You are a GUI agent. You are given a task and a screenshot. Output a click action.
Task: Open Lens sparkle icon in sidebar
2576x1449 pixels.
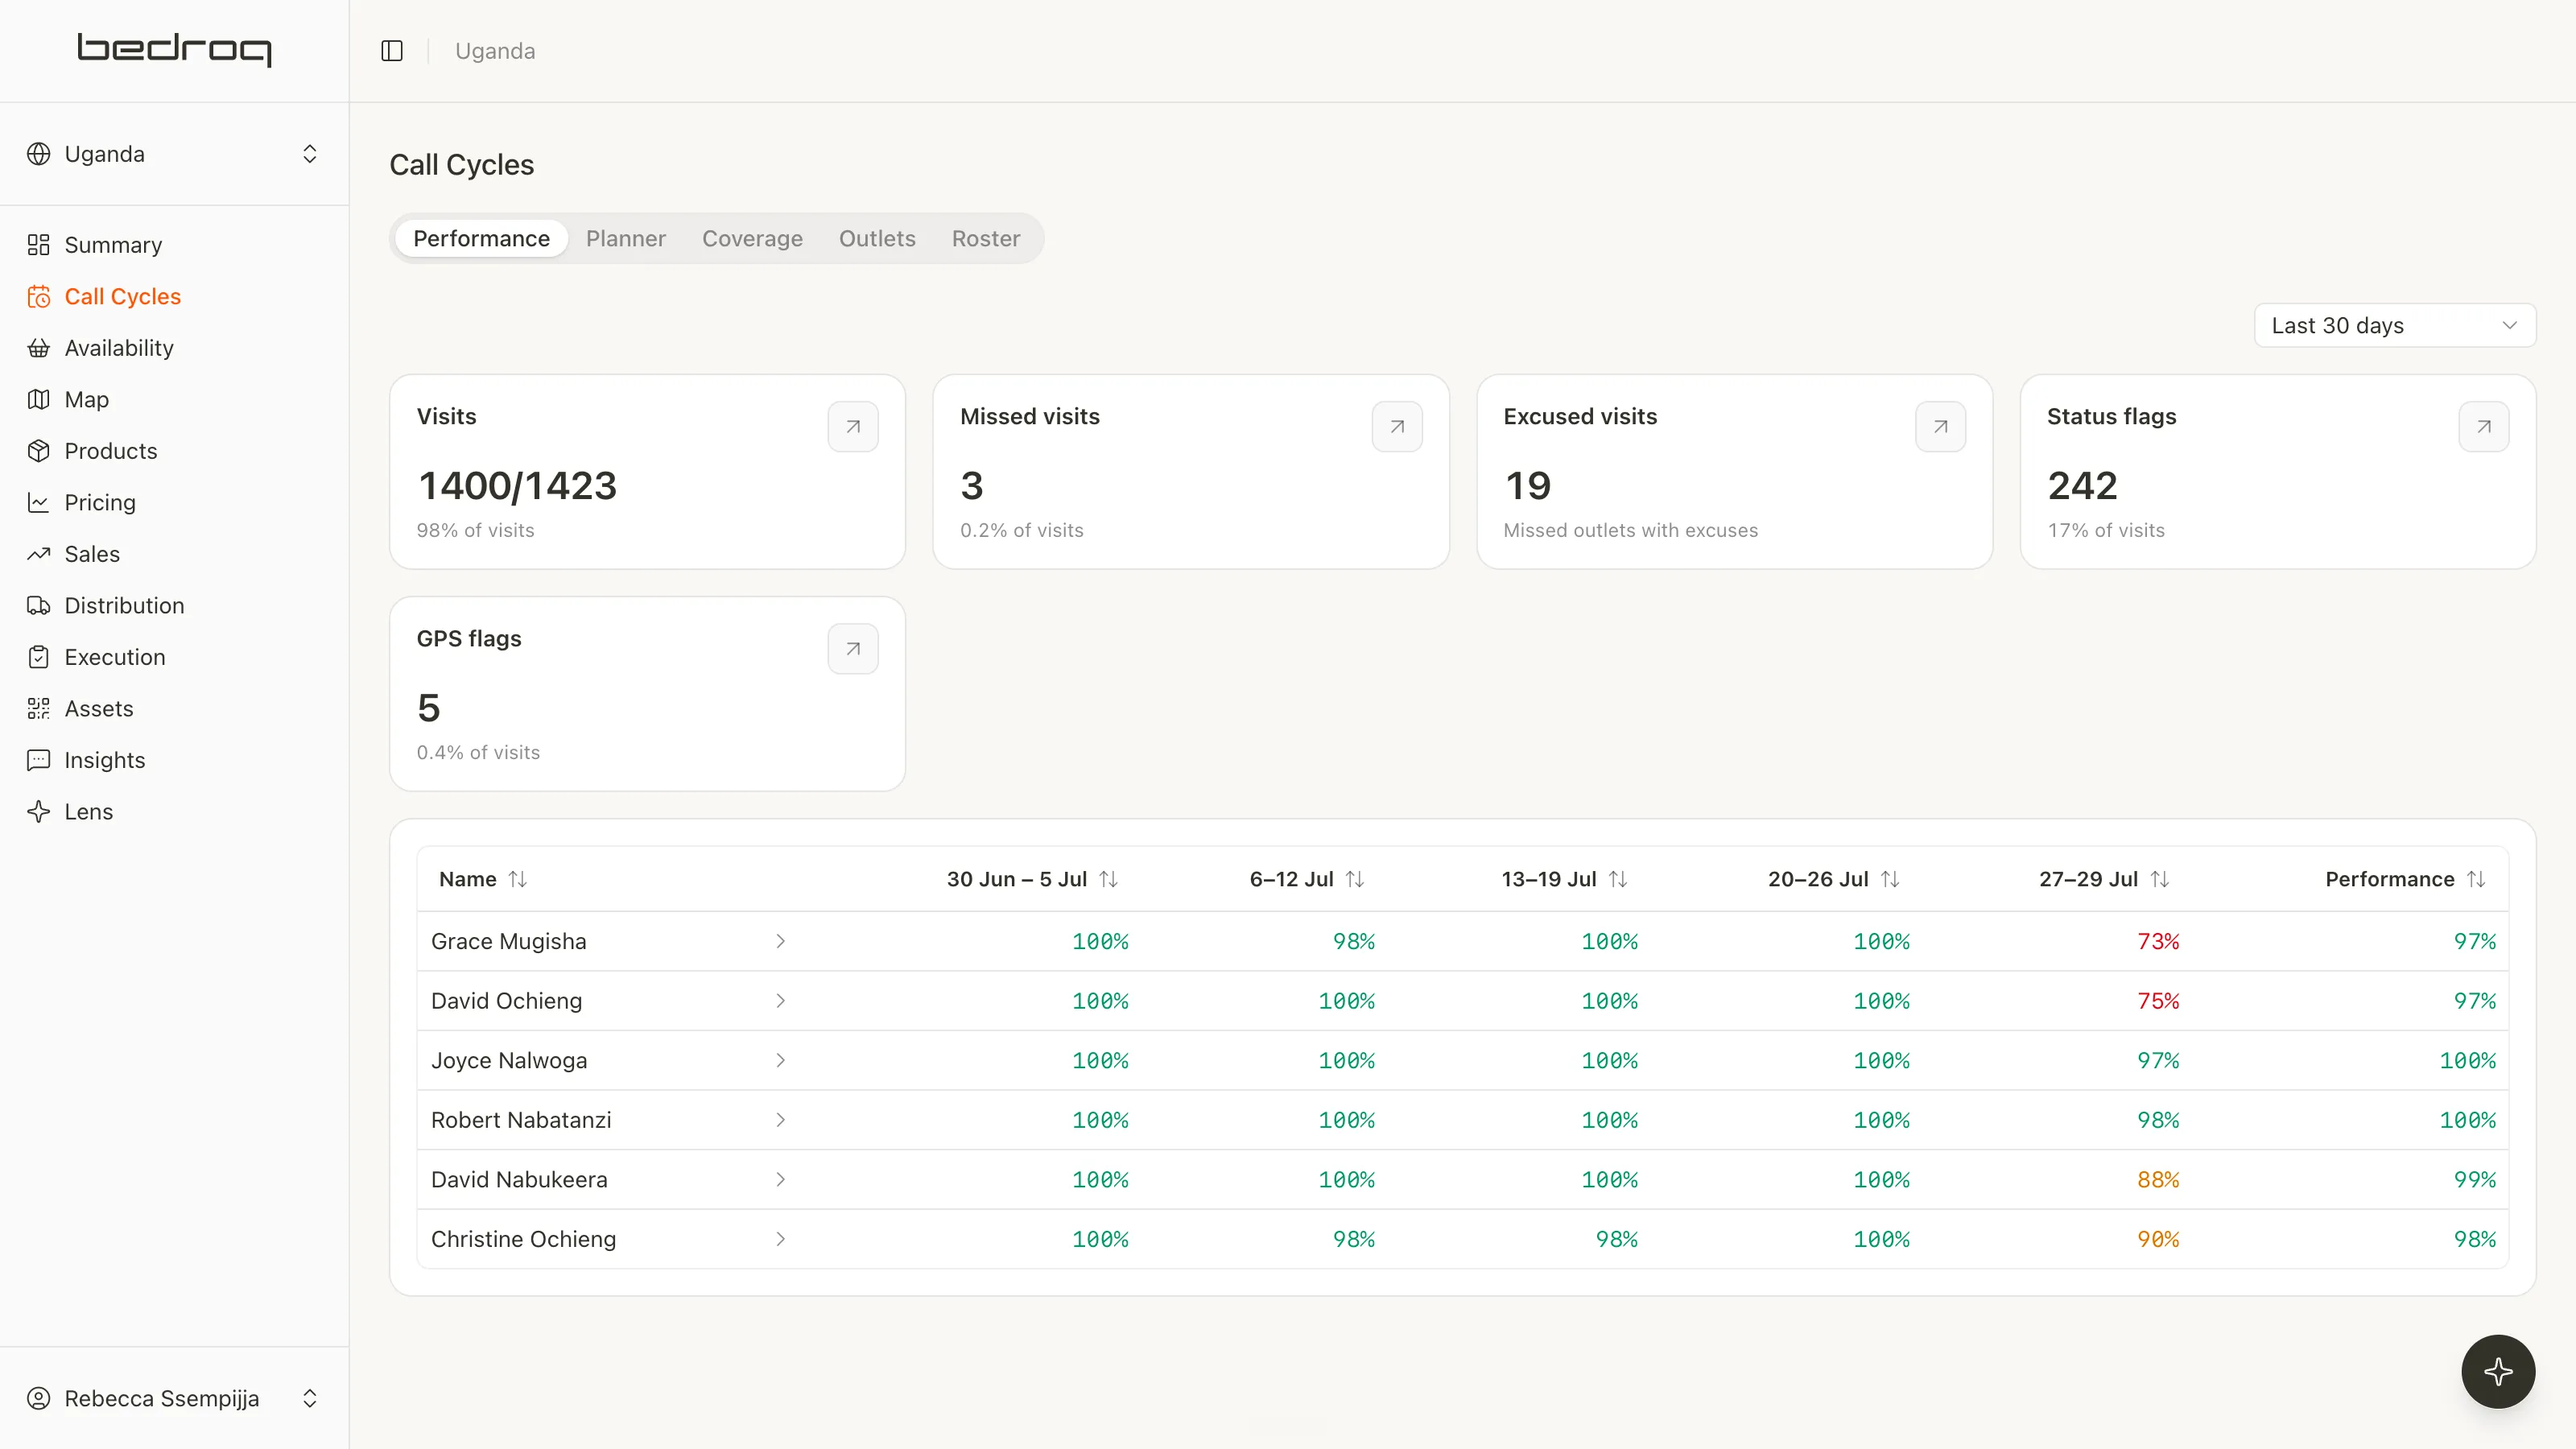tap(38, 812)
